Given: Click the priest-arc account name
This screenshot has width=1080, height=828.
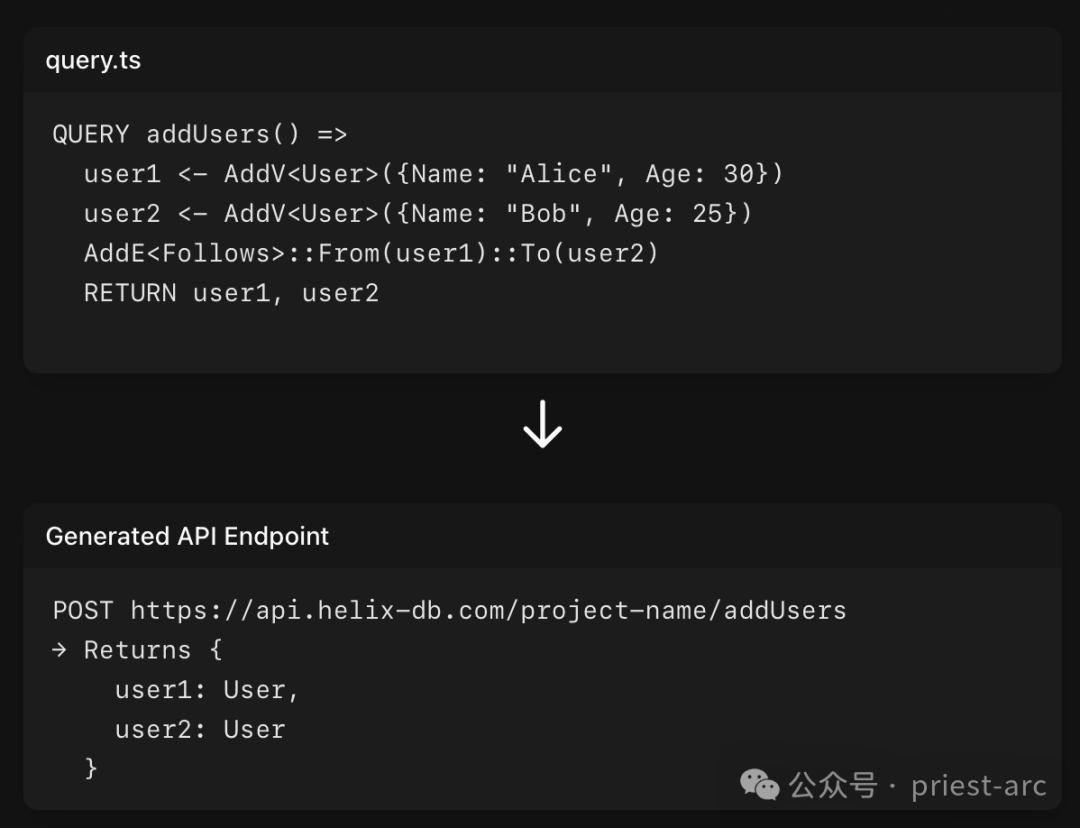Looking at the screenshot, I should 978,786.
